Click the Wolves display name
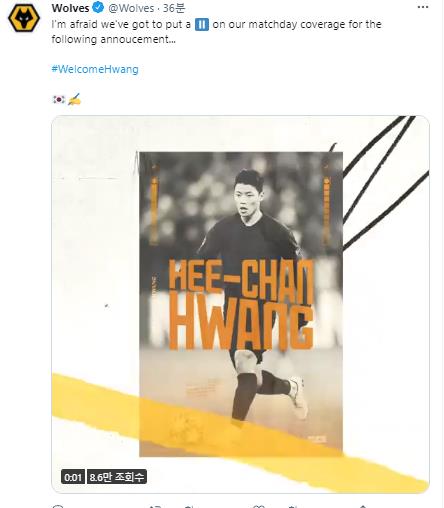Image resolution: width=444 pixels, height=508 pixels. (x=70, y=8)
